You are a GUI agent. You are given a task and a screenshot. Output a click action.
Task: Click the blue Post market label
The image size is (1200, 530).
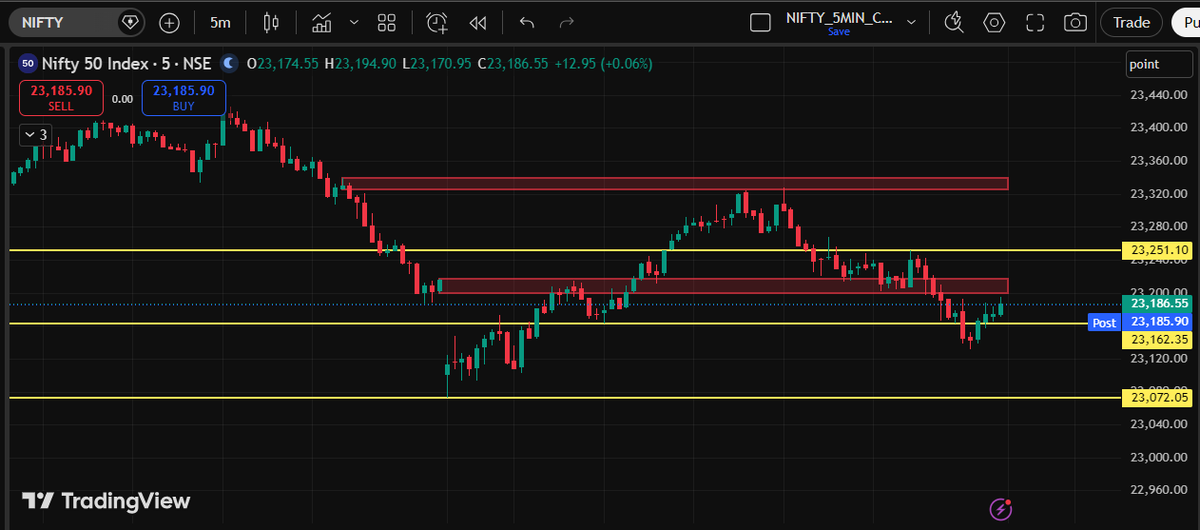pos(1104,322)
